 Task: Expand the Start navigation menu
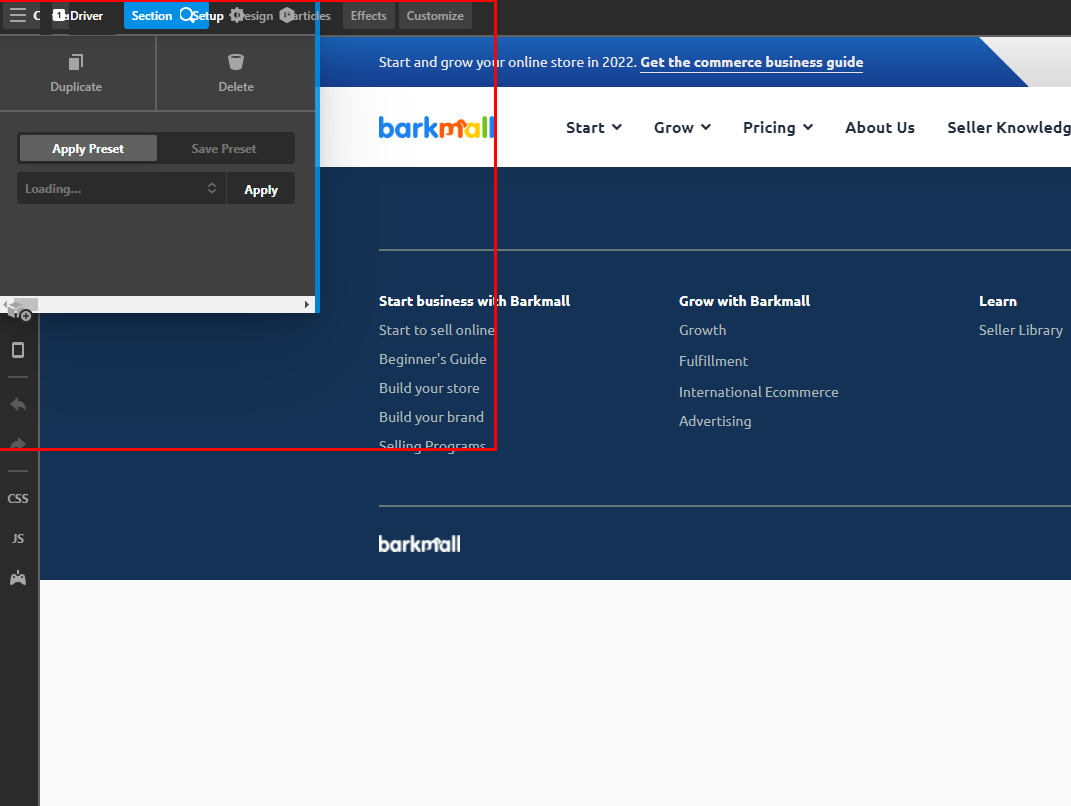pos(594,128)
